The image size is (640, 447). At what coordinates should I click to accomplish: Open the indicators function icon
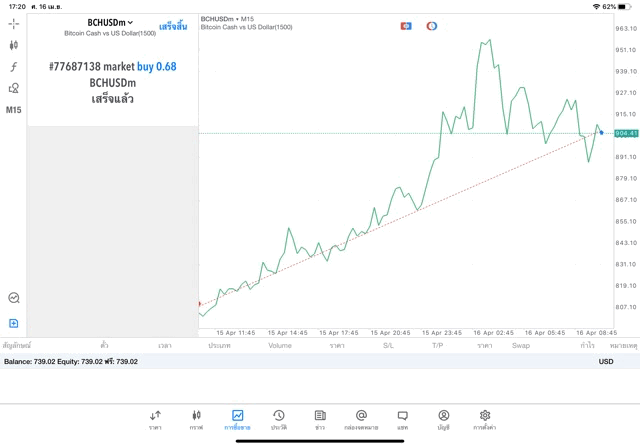[13, 67]
